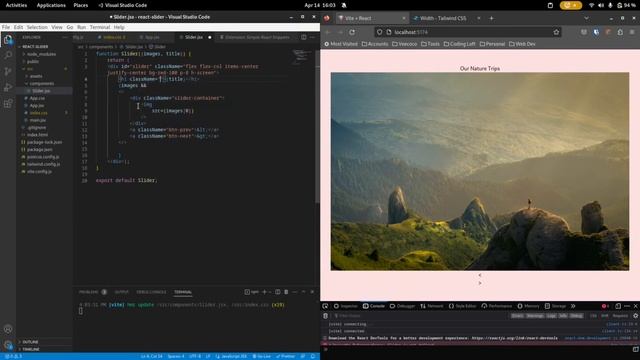Add a new terminal with plus icon
Viewport: 640px width, 360px height.
[x=264, y=292]
